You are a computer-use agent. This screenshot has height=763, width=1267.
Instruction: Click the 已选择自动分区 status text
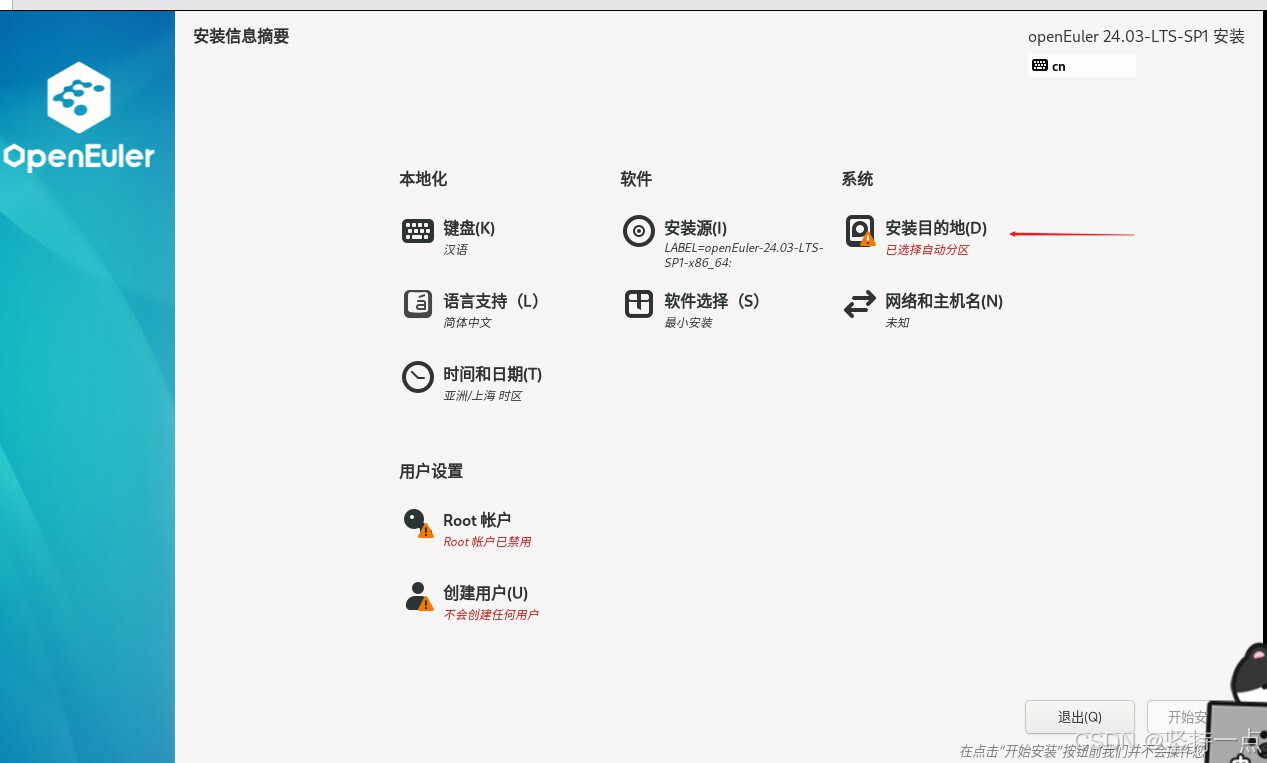coord(927,250)
